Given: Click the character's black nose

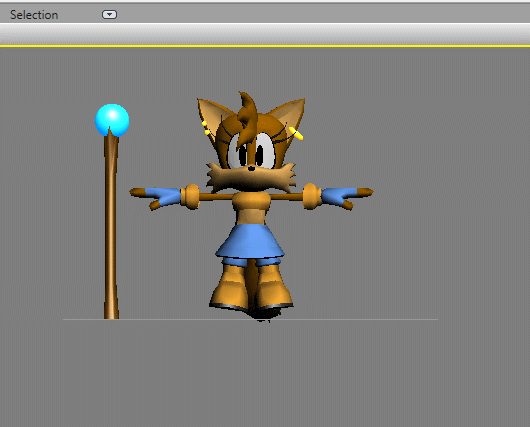Looking at the screenshot, I should [251, 168].
